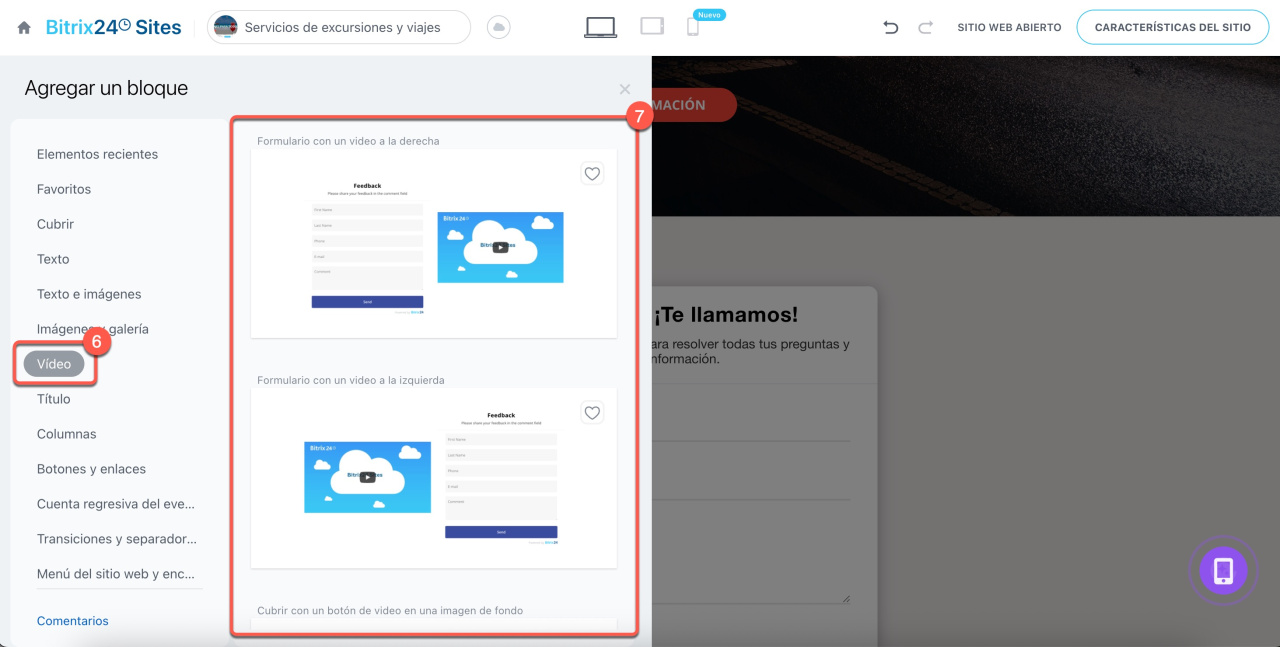Favorite the form with video right block
The width and height of the screenshot is (1280, 647).
(x=592, y=174)
